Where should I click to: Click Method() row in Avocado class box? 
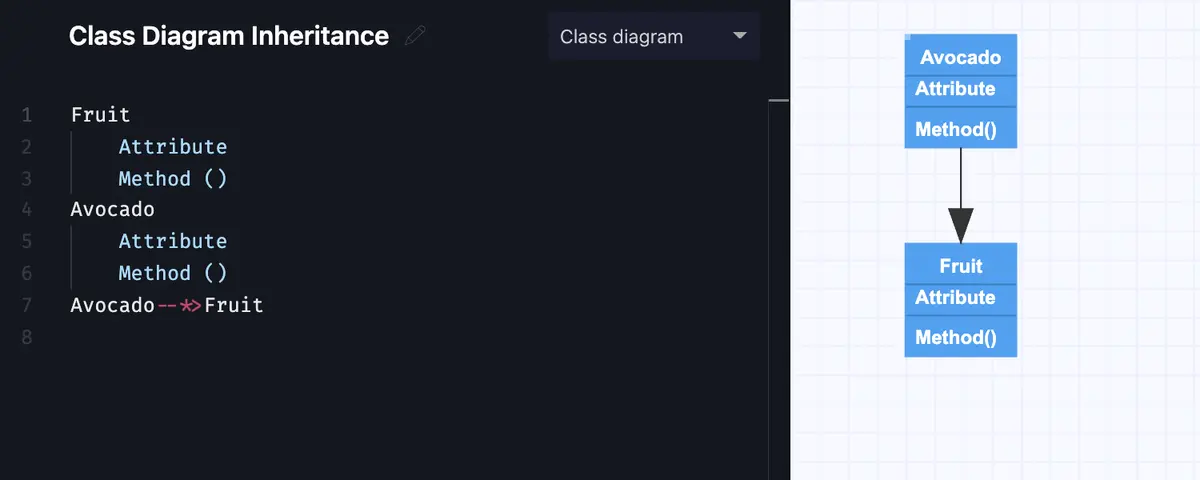point(961,128)
